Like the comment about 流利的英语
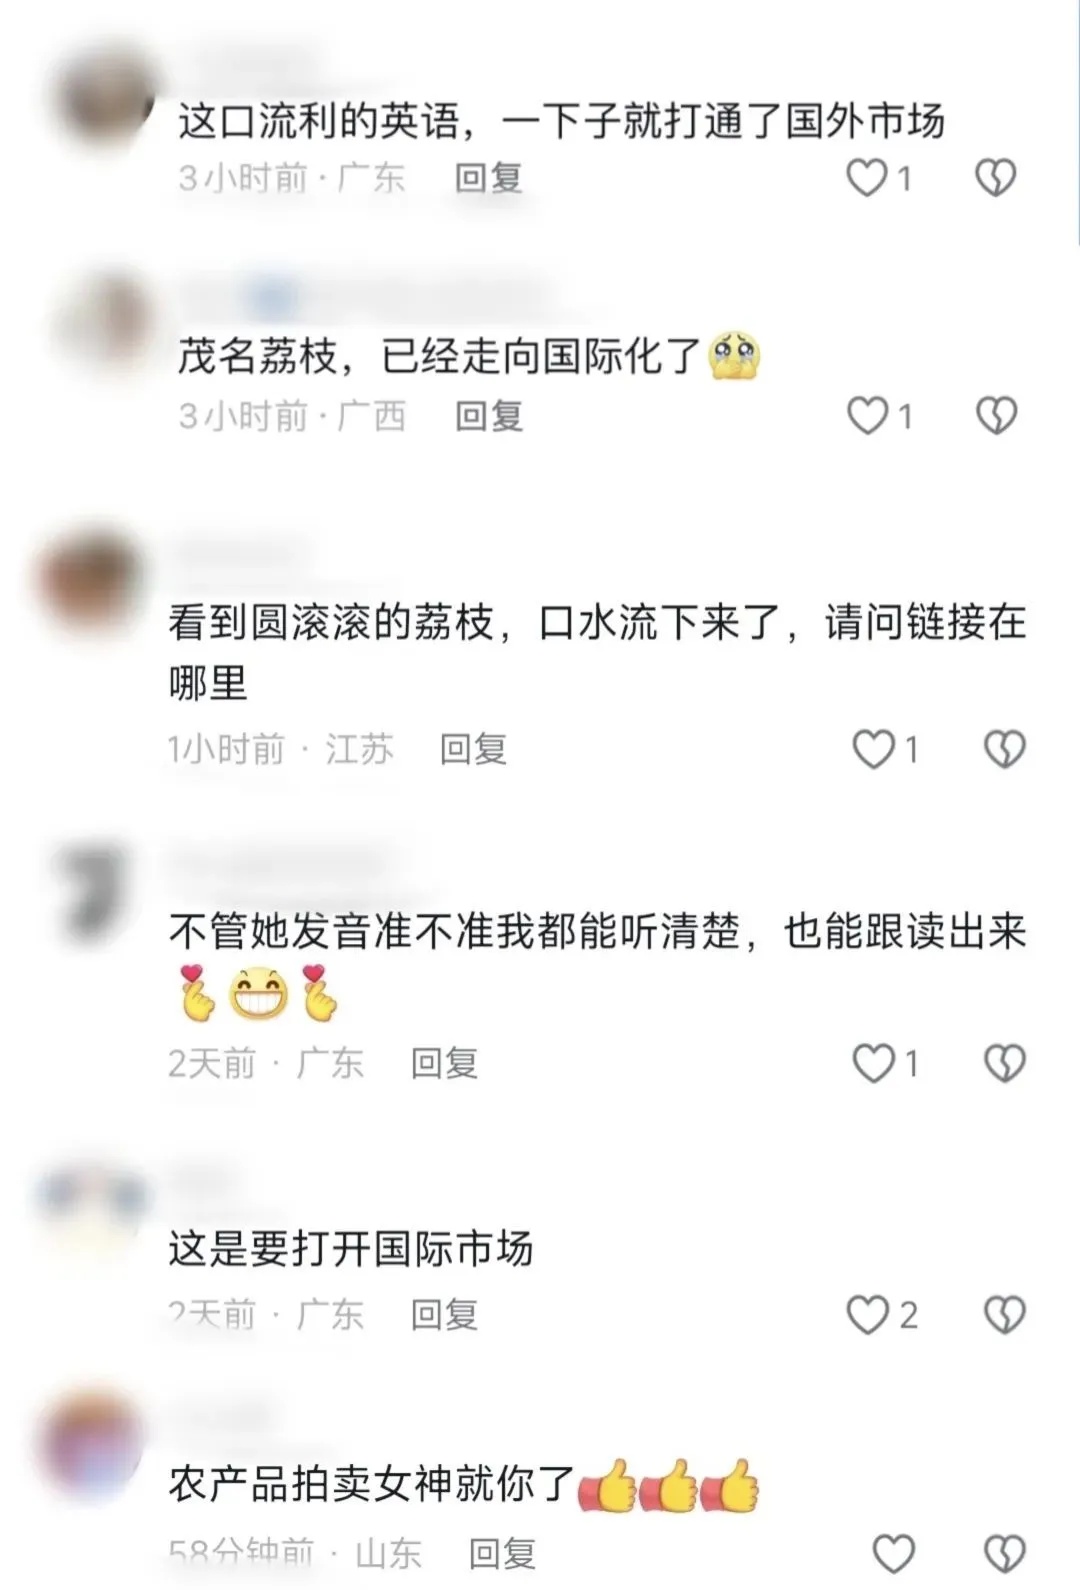The image size is (1080, 1590). click(x=867, y=178)
